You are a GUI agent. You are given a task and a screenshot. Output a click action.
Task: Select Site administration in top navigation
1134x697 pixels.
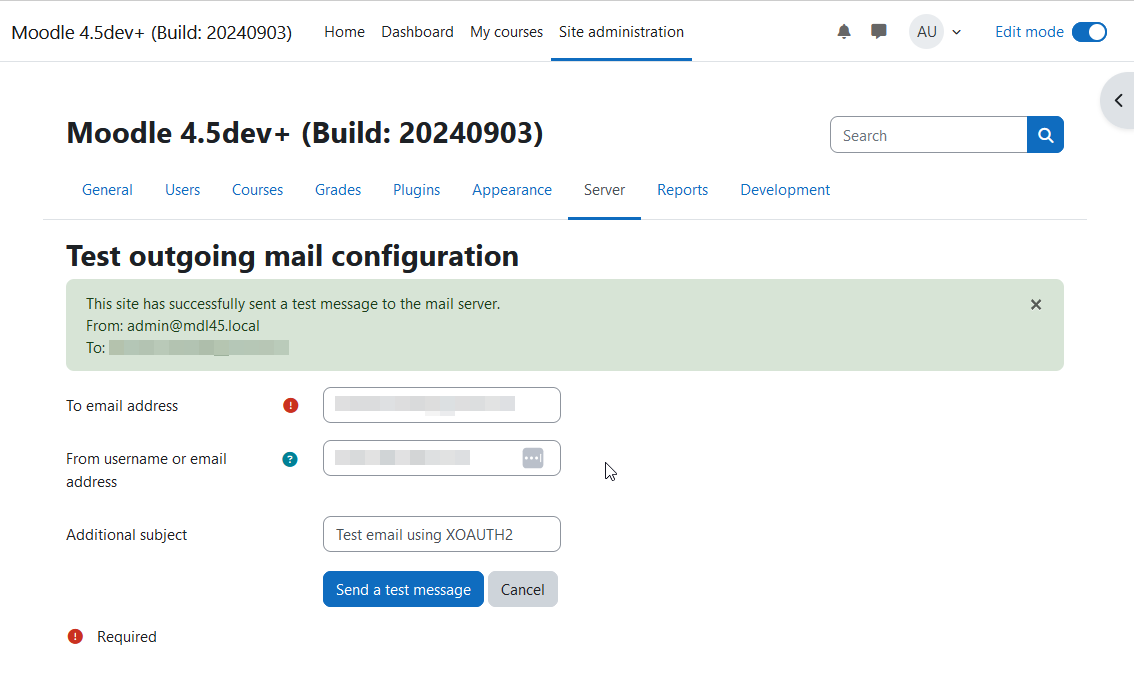tap(621, 32)
